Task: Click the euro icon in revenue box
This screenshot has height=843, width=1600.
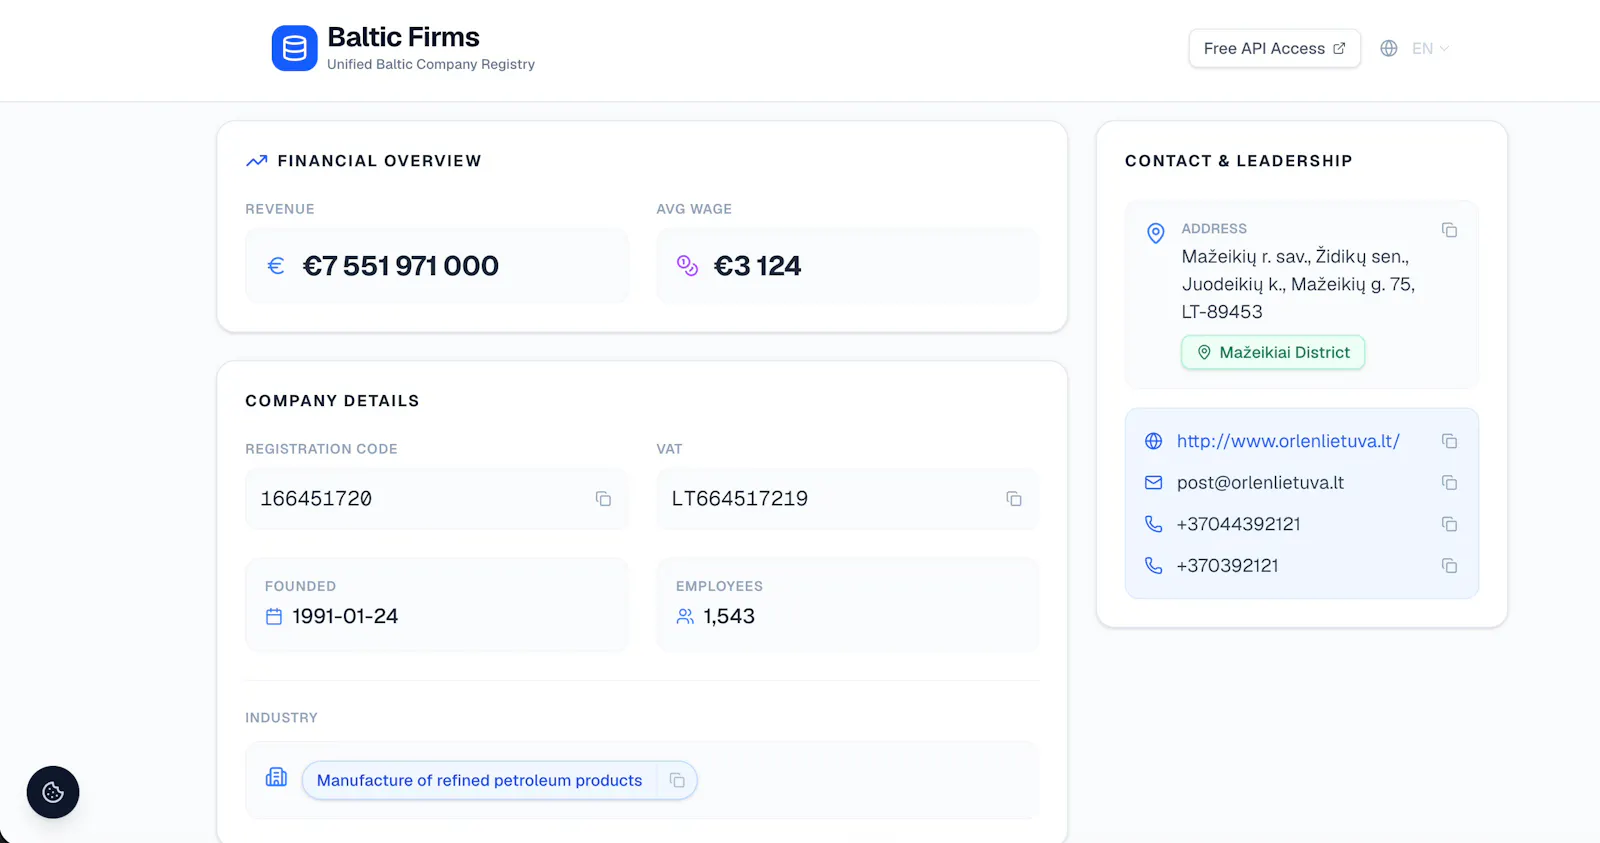Action: [x=276, y=266]
